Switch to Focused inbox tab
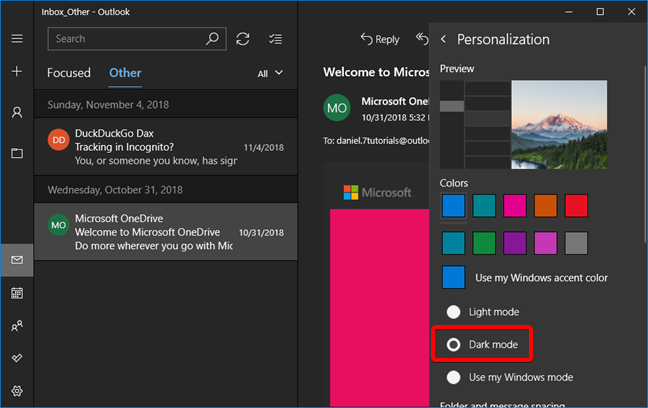Image resolution: width=648 pixels, height=408 pixels. (69, 73)
